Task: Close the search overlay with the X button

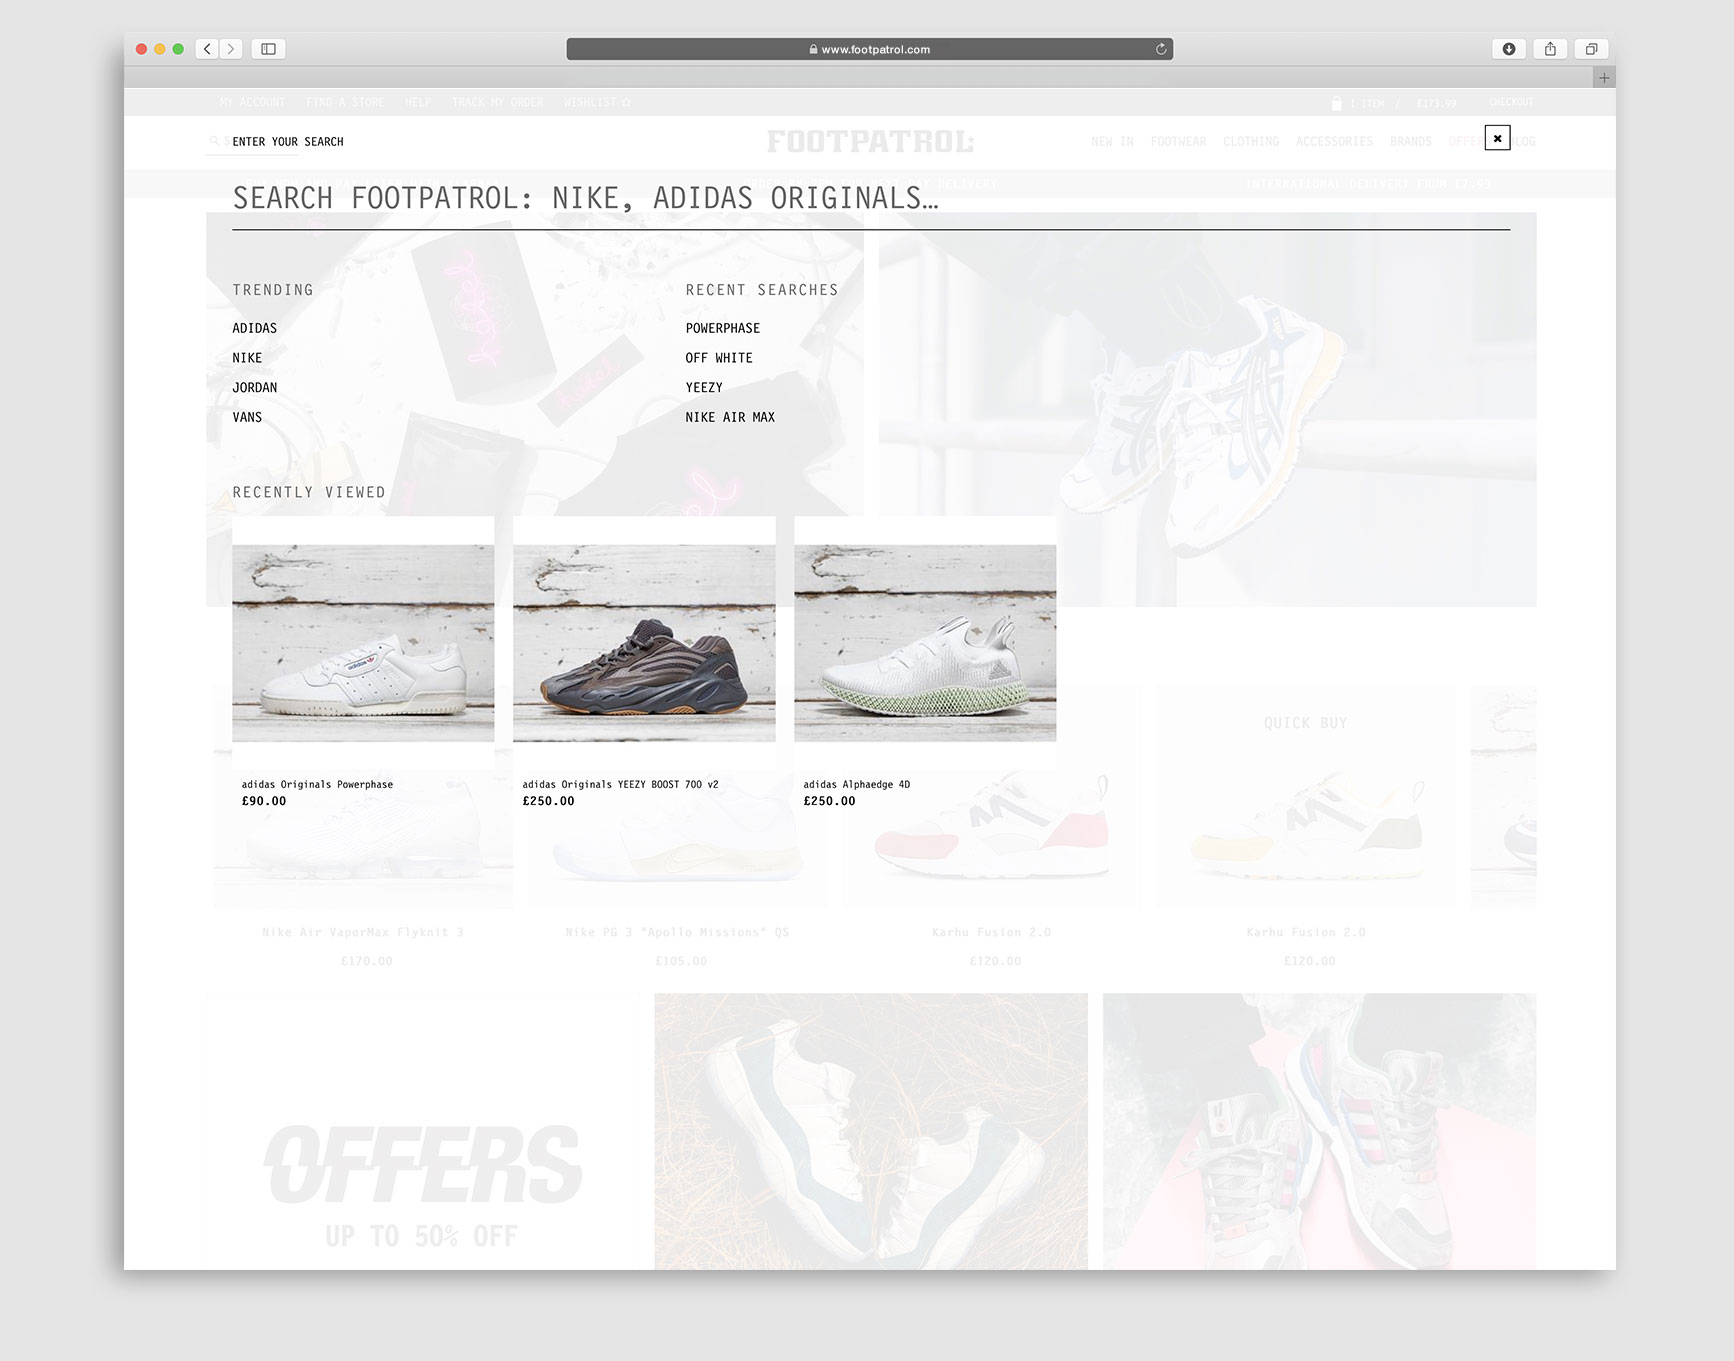Action: pyautogui.click(x=1497, y=138)
